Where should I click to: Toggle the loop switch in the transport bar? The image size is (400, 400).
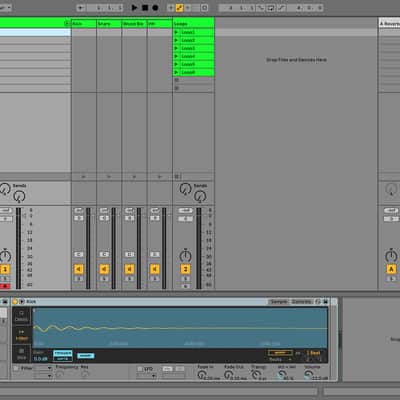[x=271, y=7]
